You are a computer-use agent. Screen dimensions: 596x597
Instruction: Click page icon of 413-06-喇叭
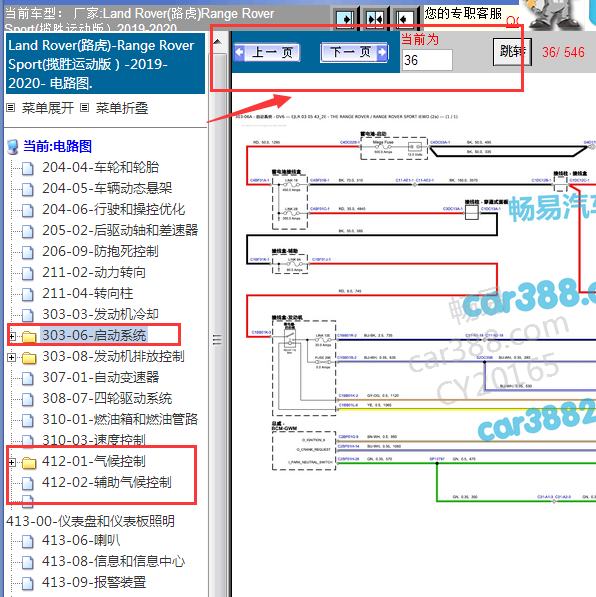click(x=28, y=541)
